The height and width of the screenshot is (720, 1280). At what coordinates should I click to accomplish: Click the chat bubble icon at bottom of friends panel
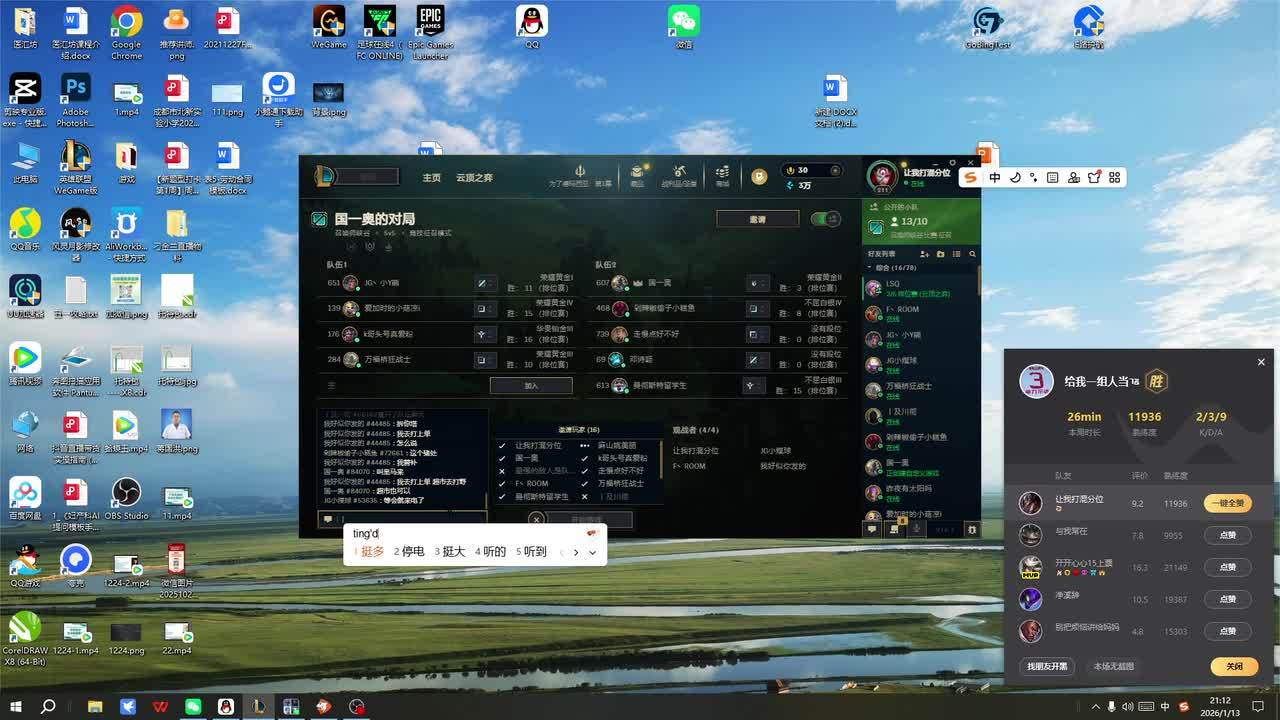pyautogui.click(x=872, y=529)
